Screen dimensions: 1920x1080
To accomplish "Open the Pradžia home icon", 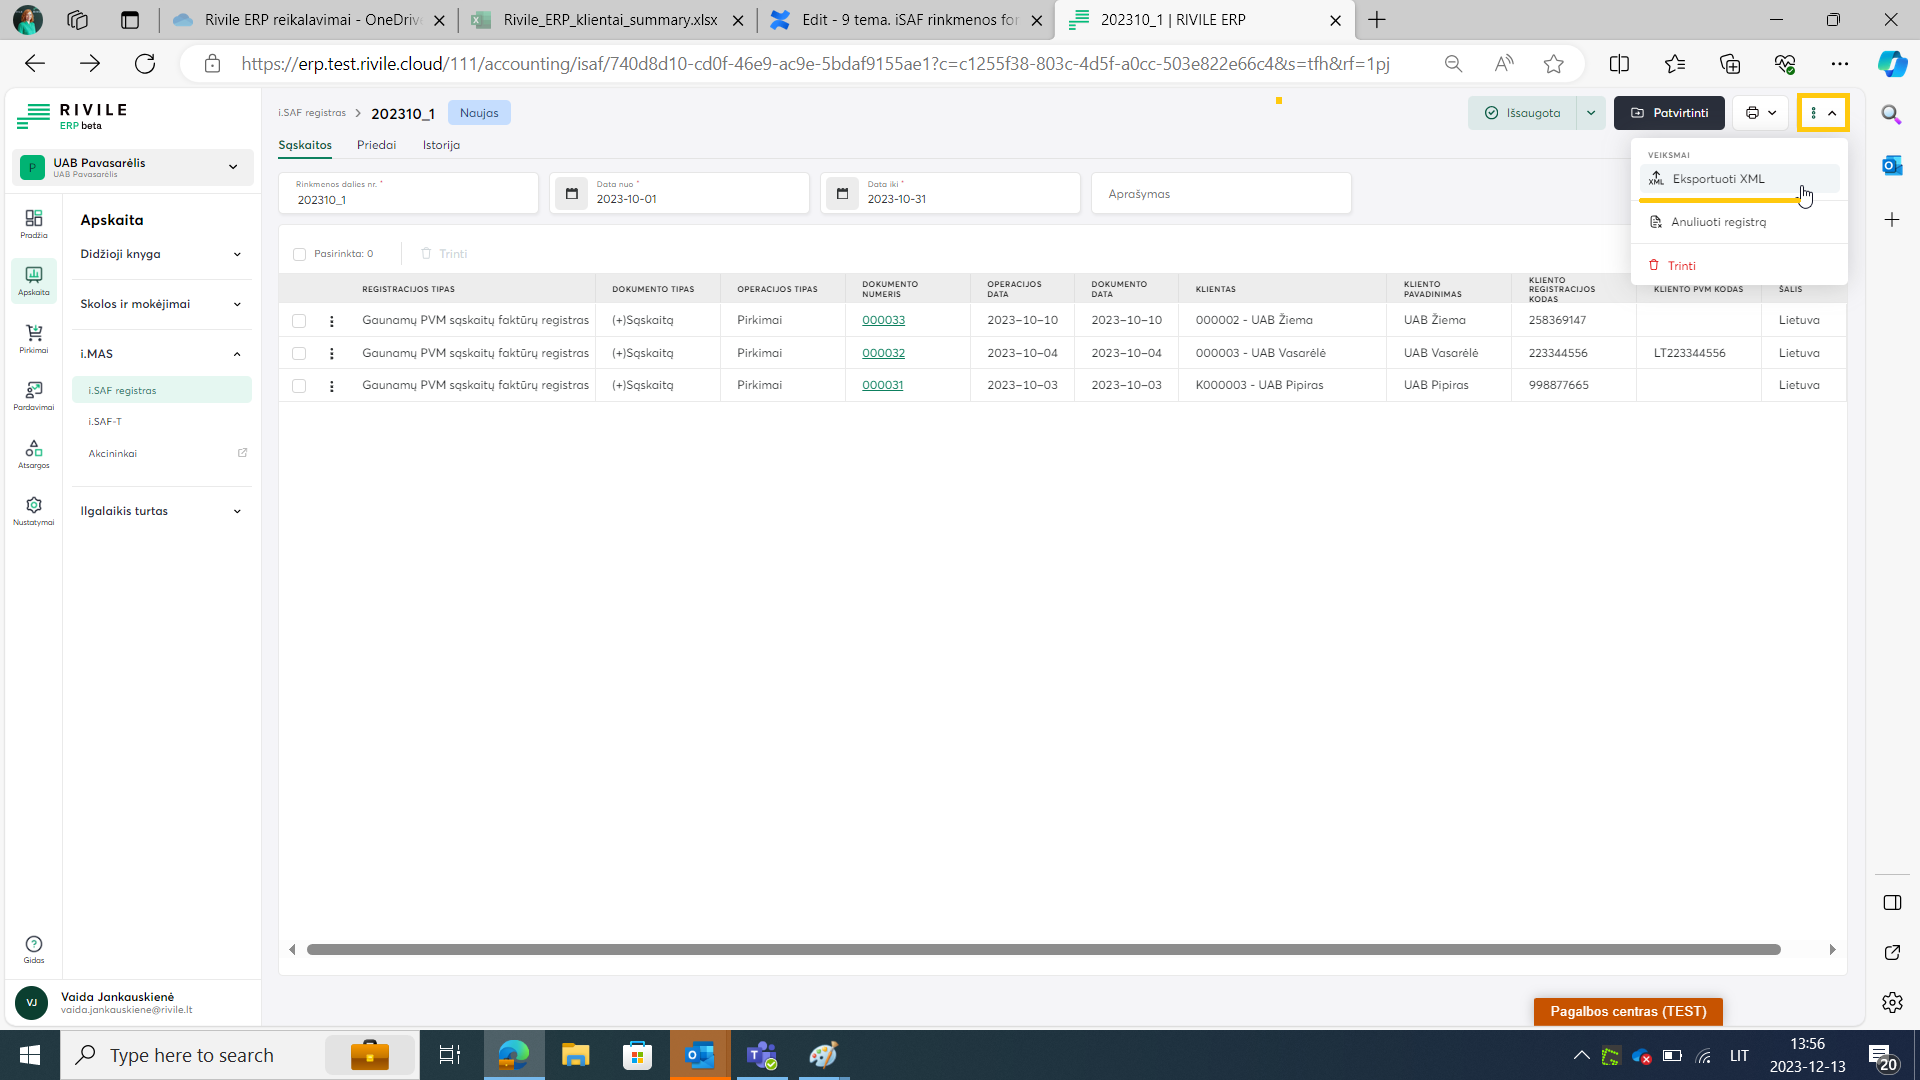I will [x=34, y=222].
